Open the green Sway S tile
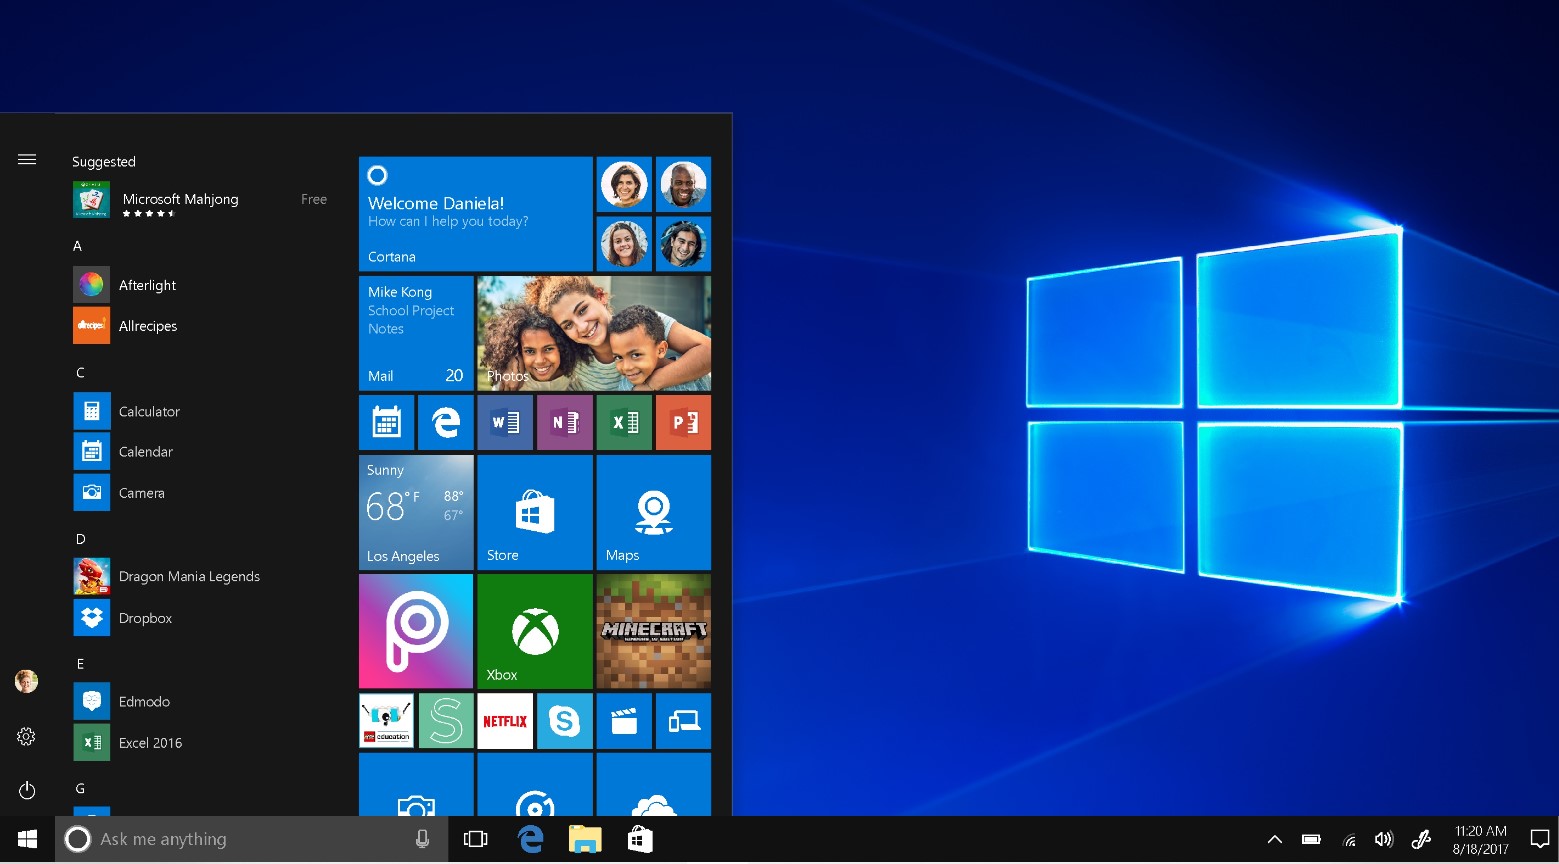 pos(445,721)
